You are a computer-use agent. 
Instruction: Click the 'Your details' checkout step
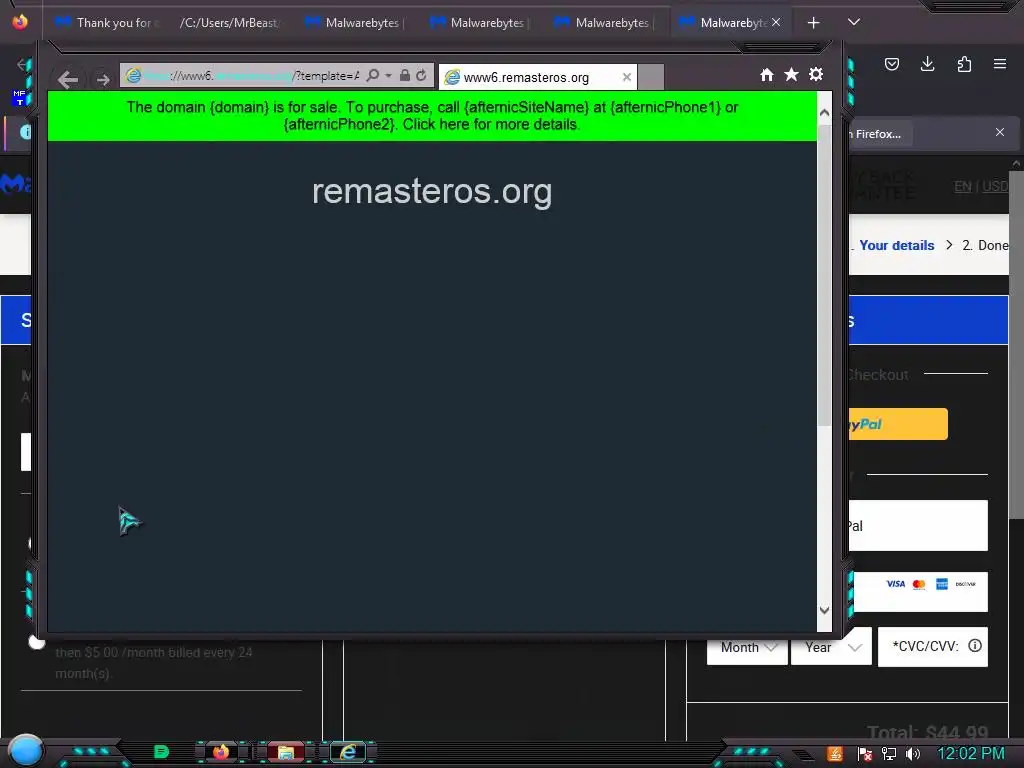click(897, 246)
